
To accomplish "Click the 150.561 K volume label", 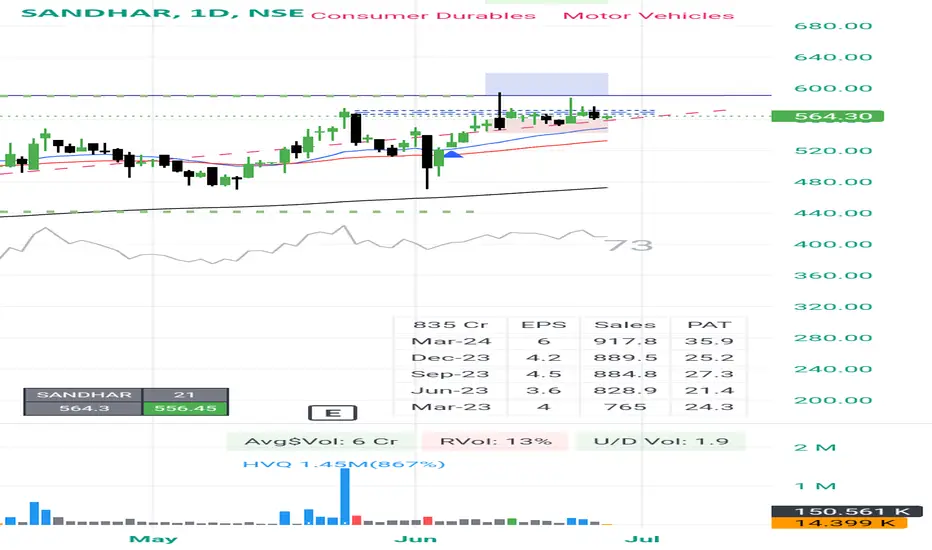I will [x=847, y=511].
